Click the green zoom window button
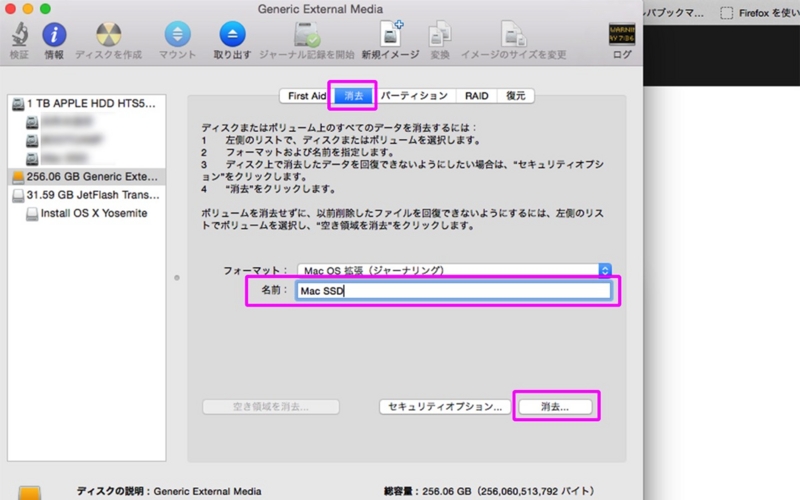The image size is (800, 500). [45, 9]
